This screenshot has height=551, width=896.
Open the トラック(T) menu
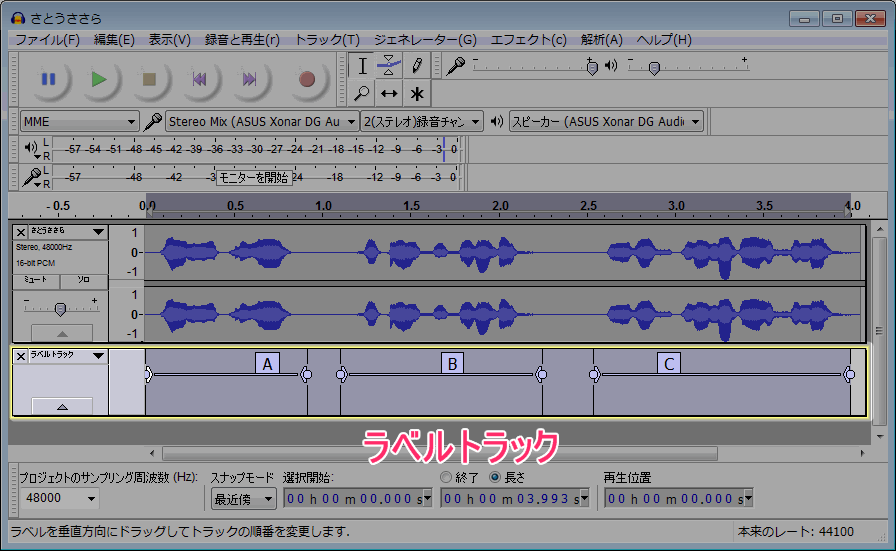click(x=327, y=39)
